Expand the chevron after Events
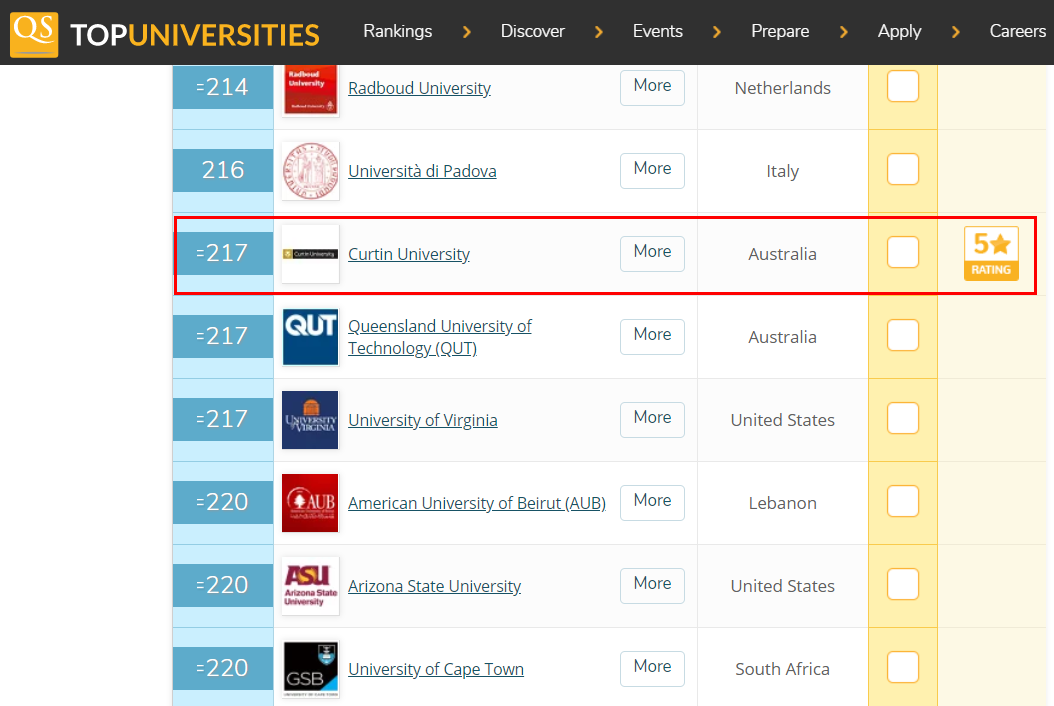 (717, 32)
